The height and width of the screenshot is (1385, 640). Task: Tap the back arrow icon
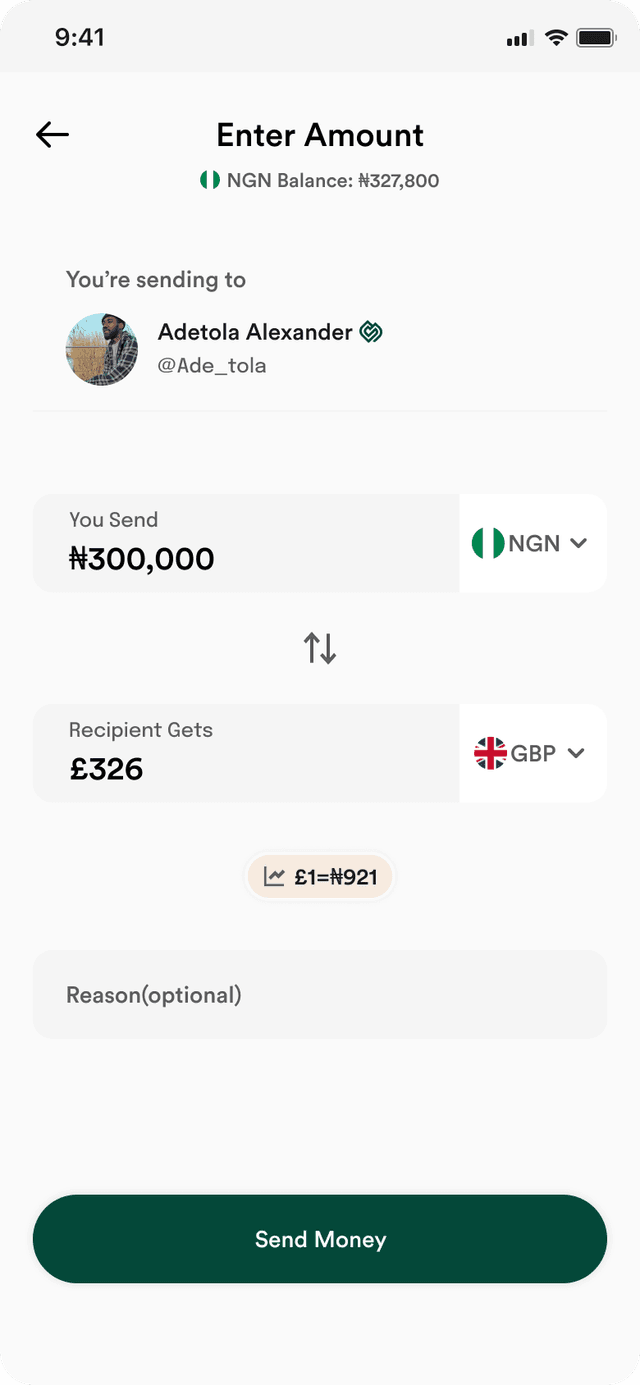click(52, 135)
